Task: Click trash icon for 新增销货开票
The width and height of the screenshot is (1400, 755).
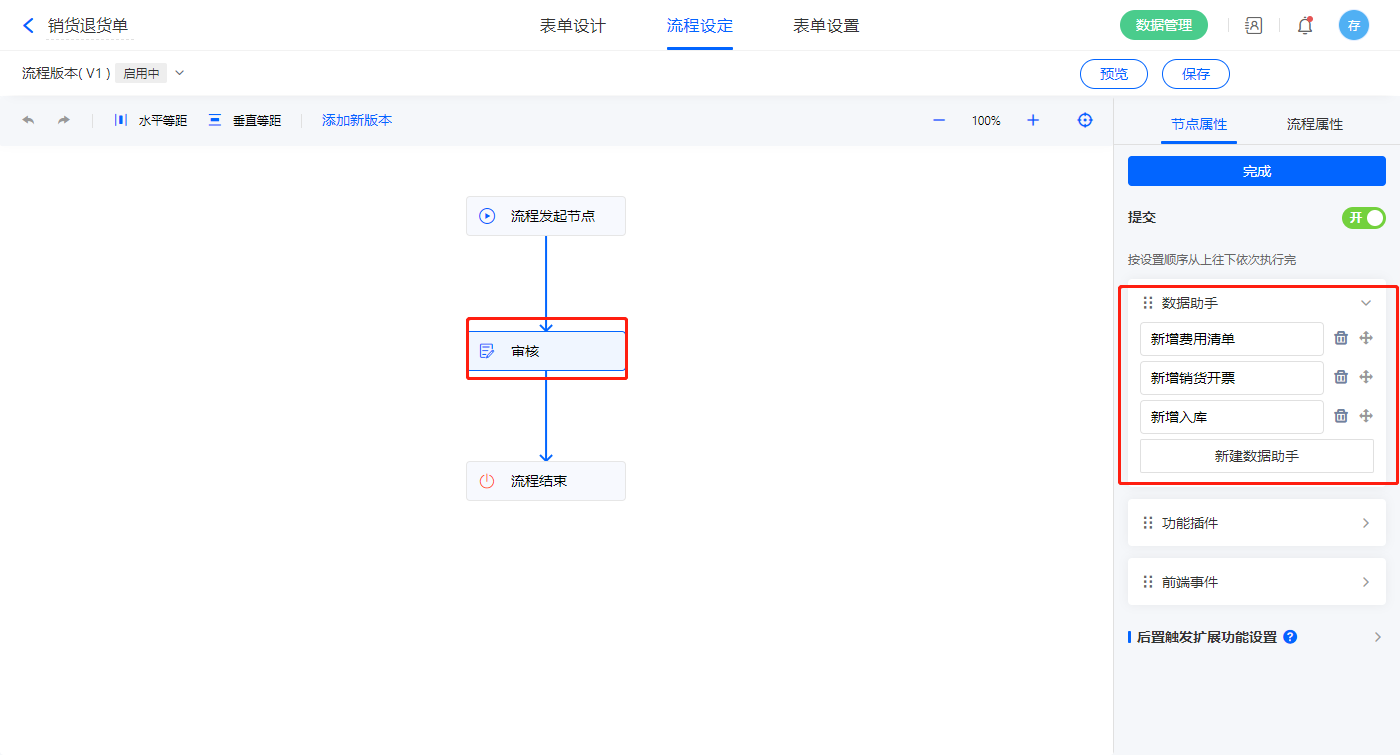Action: [x=1341, y=377]
